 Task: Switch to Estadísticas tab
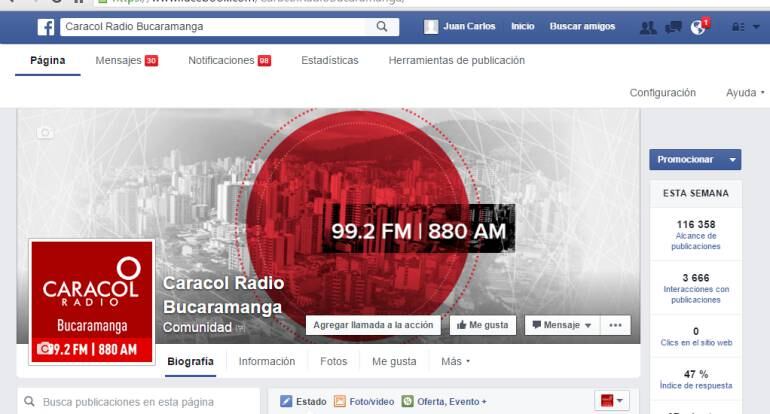click(x=329, y=61)
